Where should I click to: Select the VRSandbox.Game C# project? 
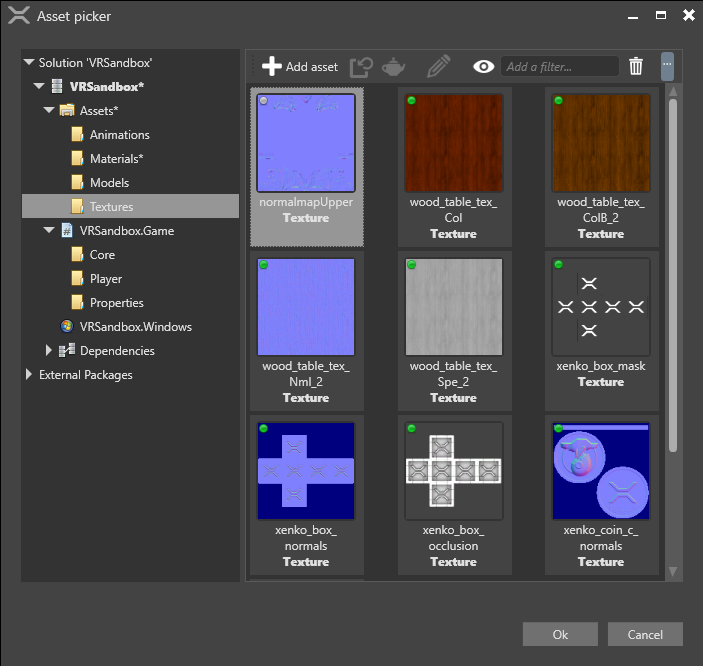click(x=126, y=231)
